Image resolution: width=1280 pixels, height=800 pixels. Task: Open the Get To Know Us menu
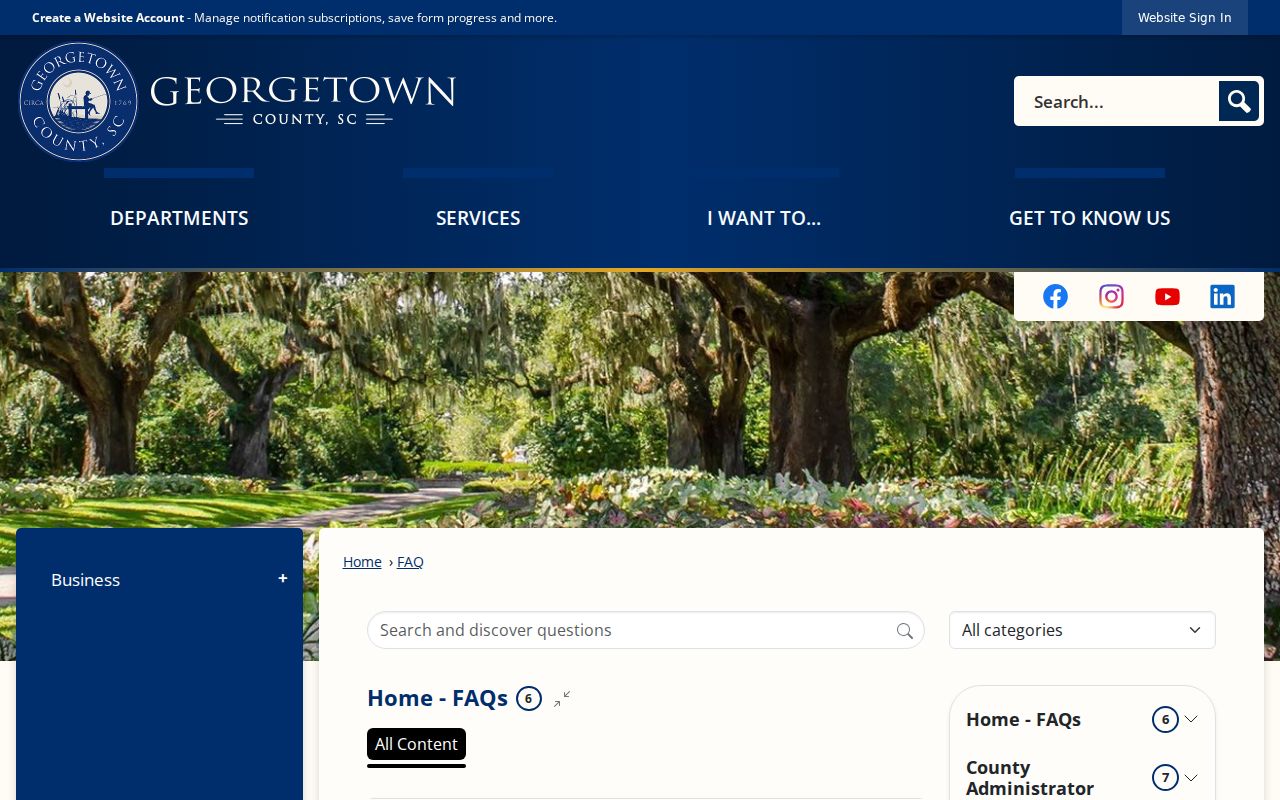(1089, 218)
